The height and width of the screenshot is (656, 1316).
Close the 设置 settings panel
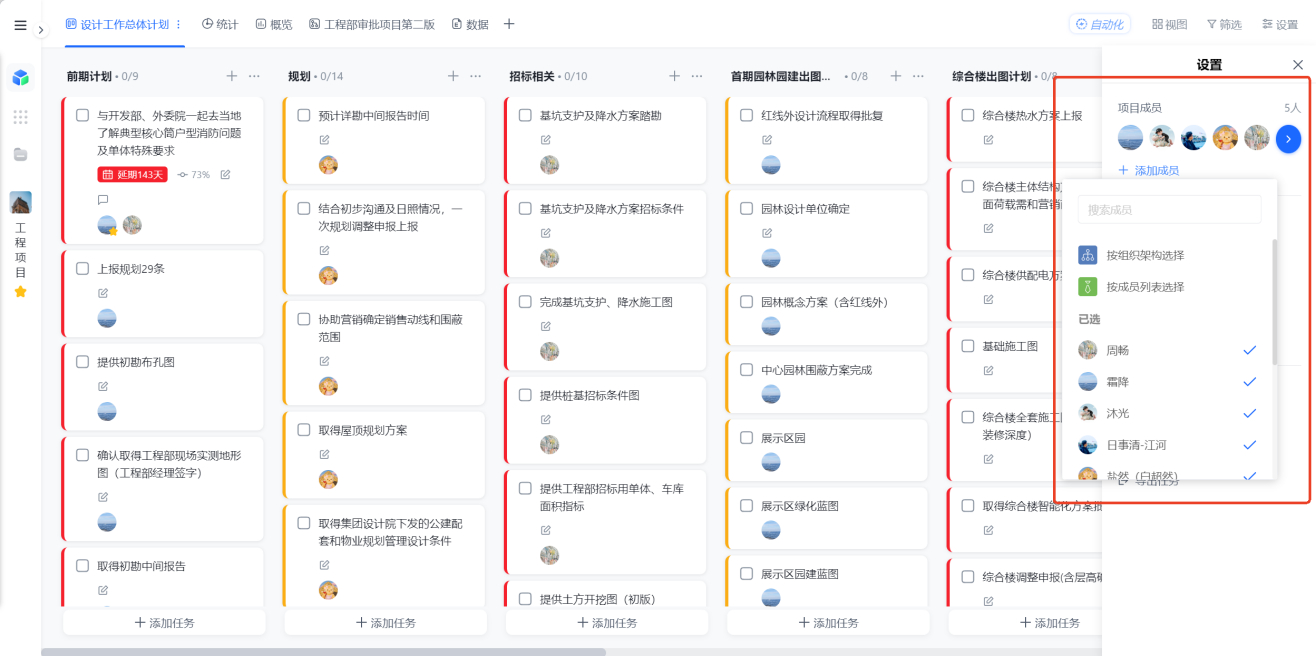(x=1298, y=65)
